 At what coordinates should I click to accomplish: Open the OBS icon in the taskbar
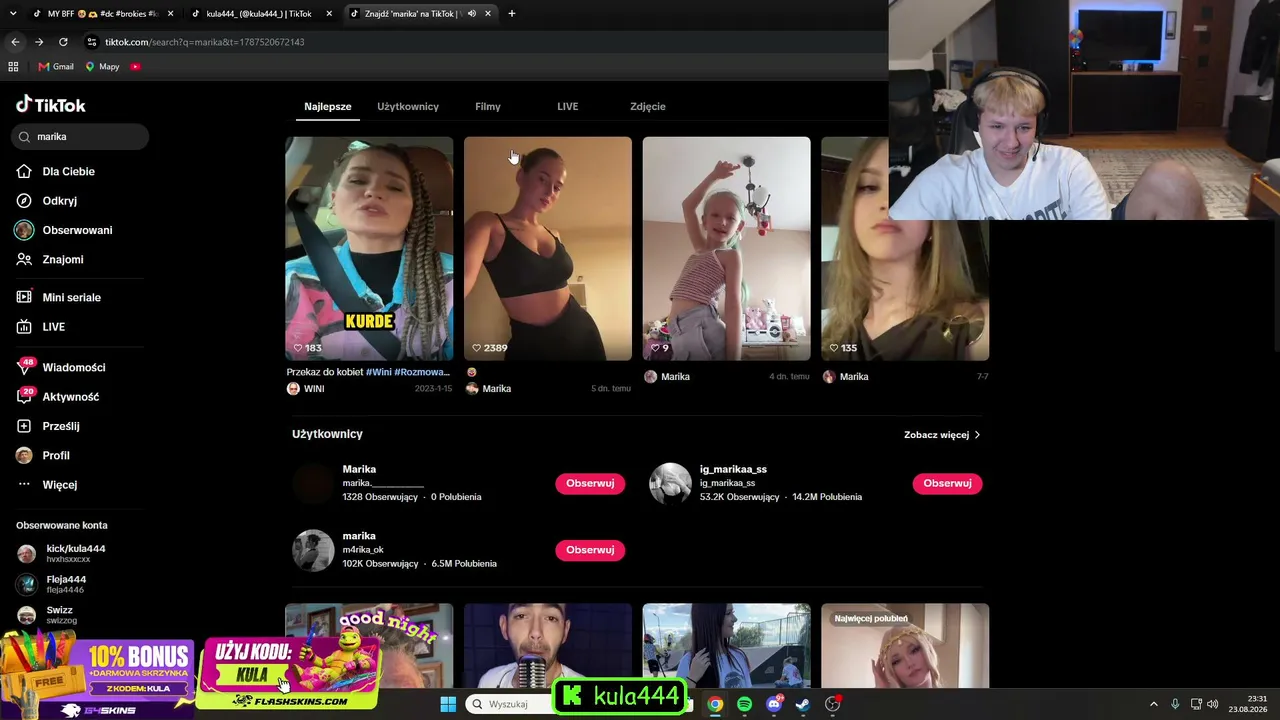(833, 704)
